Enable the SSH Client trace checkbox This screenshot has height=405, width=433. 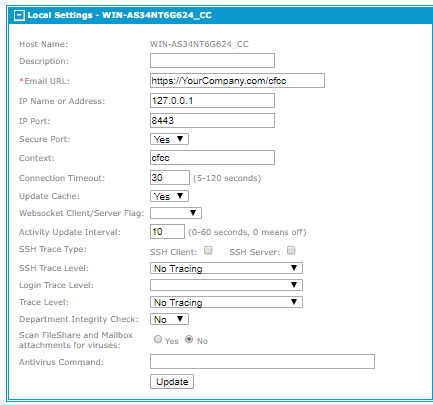pyautogui.click(x=208, y=250)
